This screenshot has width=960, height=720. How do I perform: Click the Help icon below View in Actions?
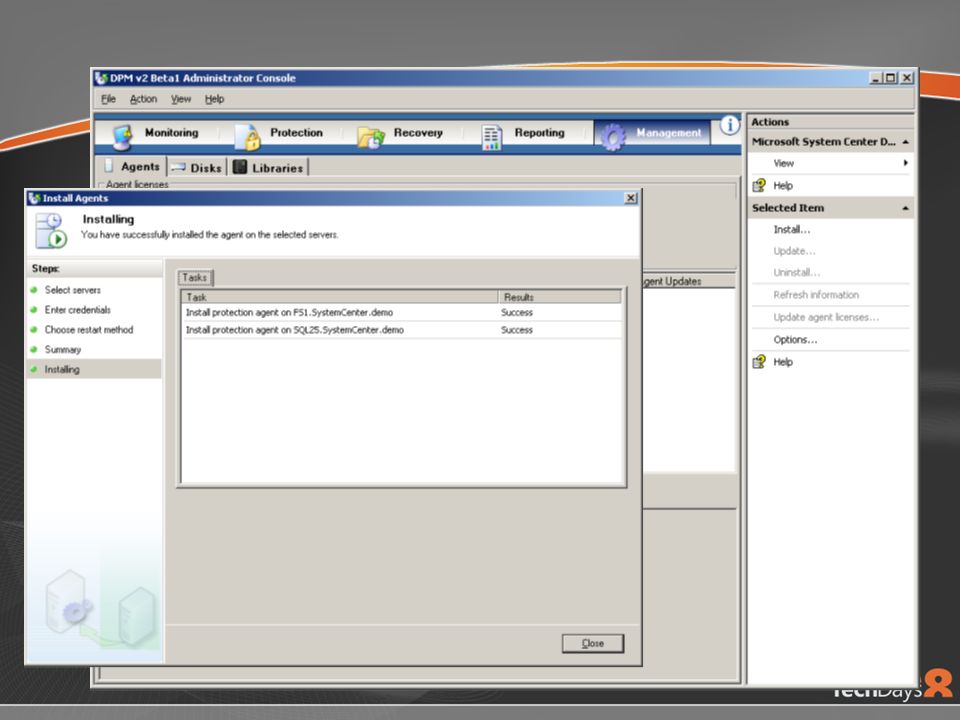point(759,186)
